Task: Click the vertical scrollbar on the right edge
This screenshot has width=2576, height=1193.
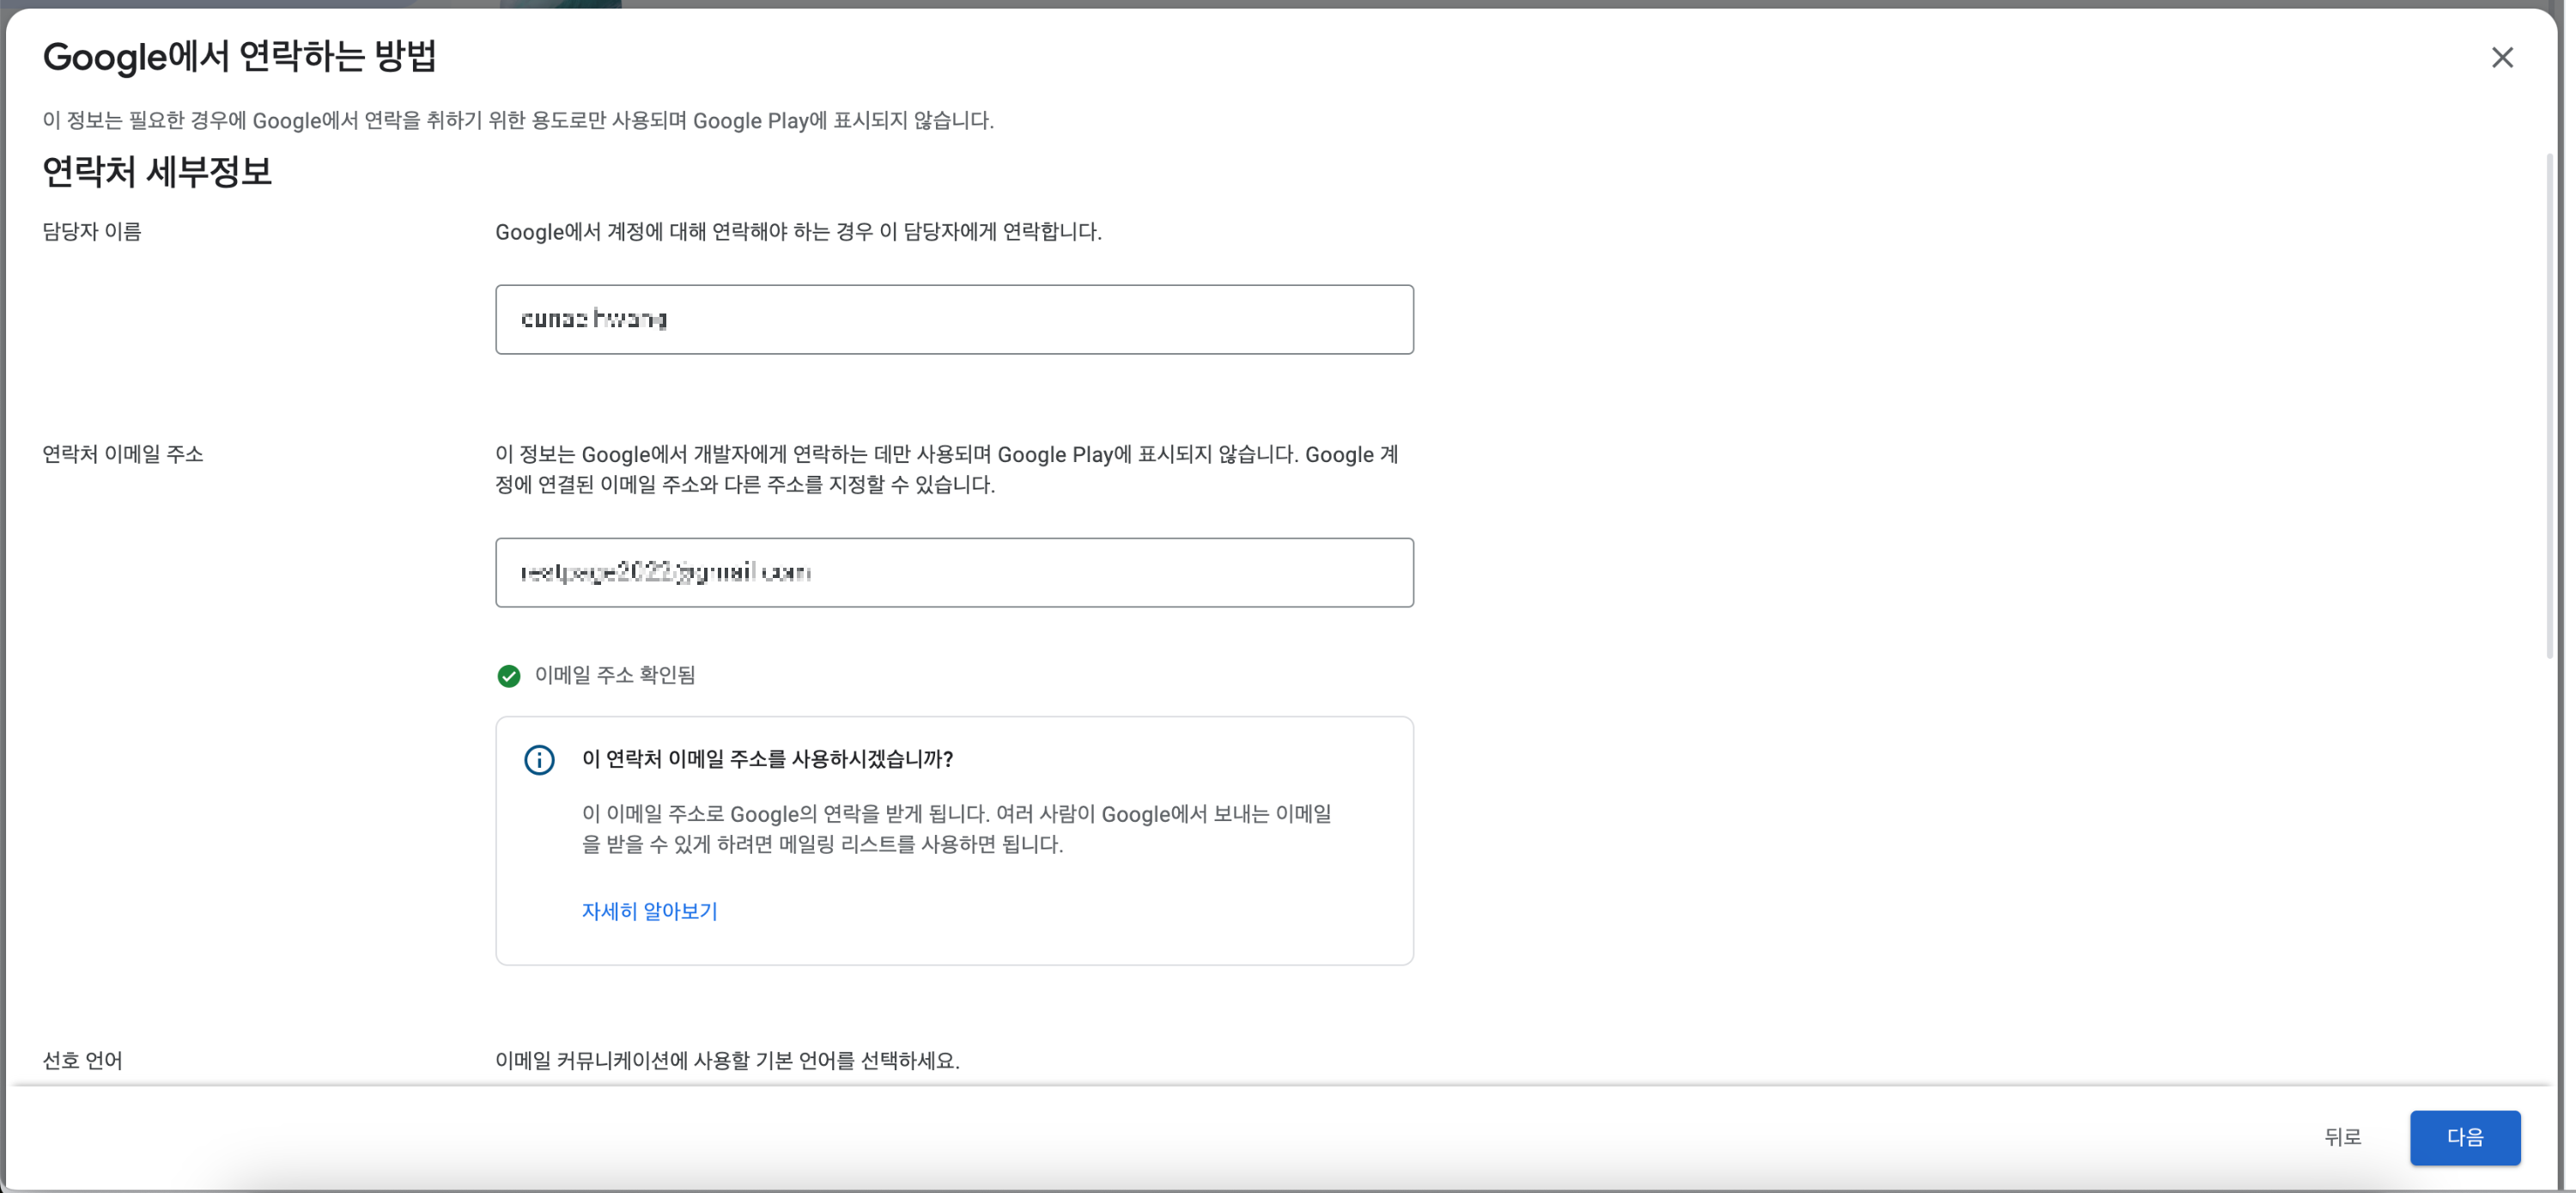Action: click(2549, 405)
